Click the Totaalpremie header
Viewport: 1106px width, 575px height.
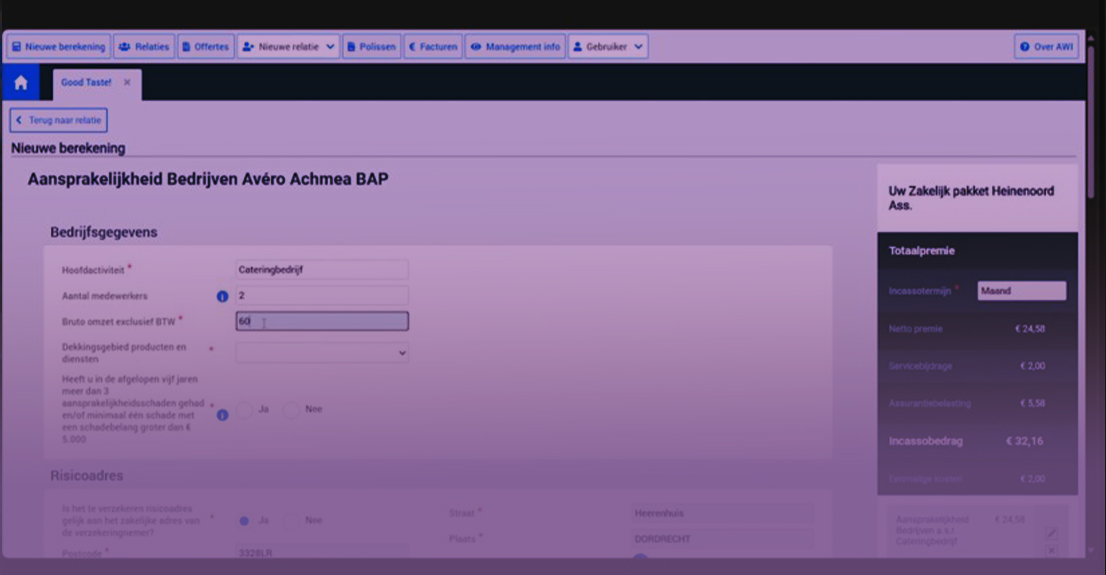point(921,250)
